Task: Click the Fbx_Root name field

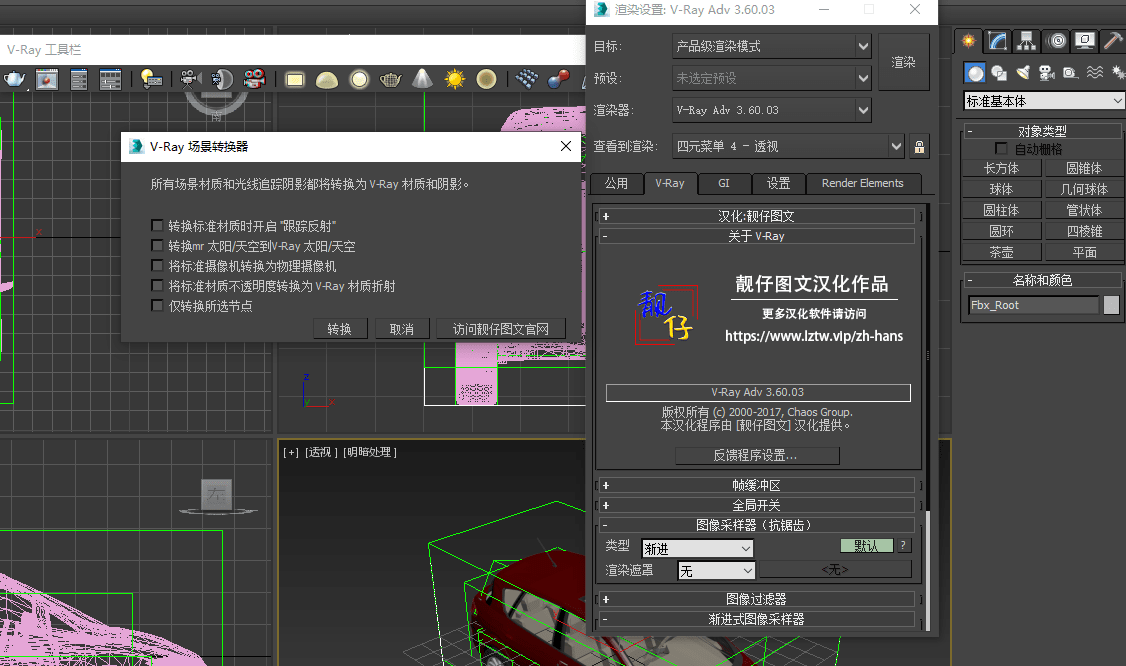Action: [x=1033, y=305]
